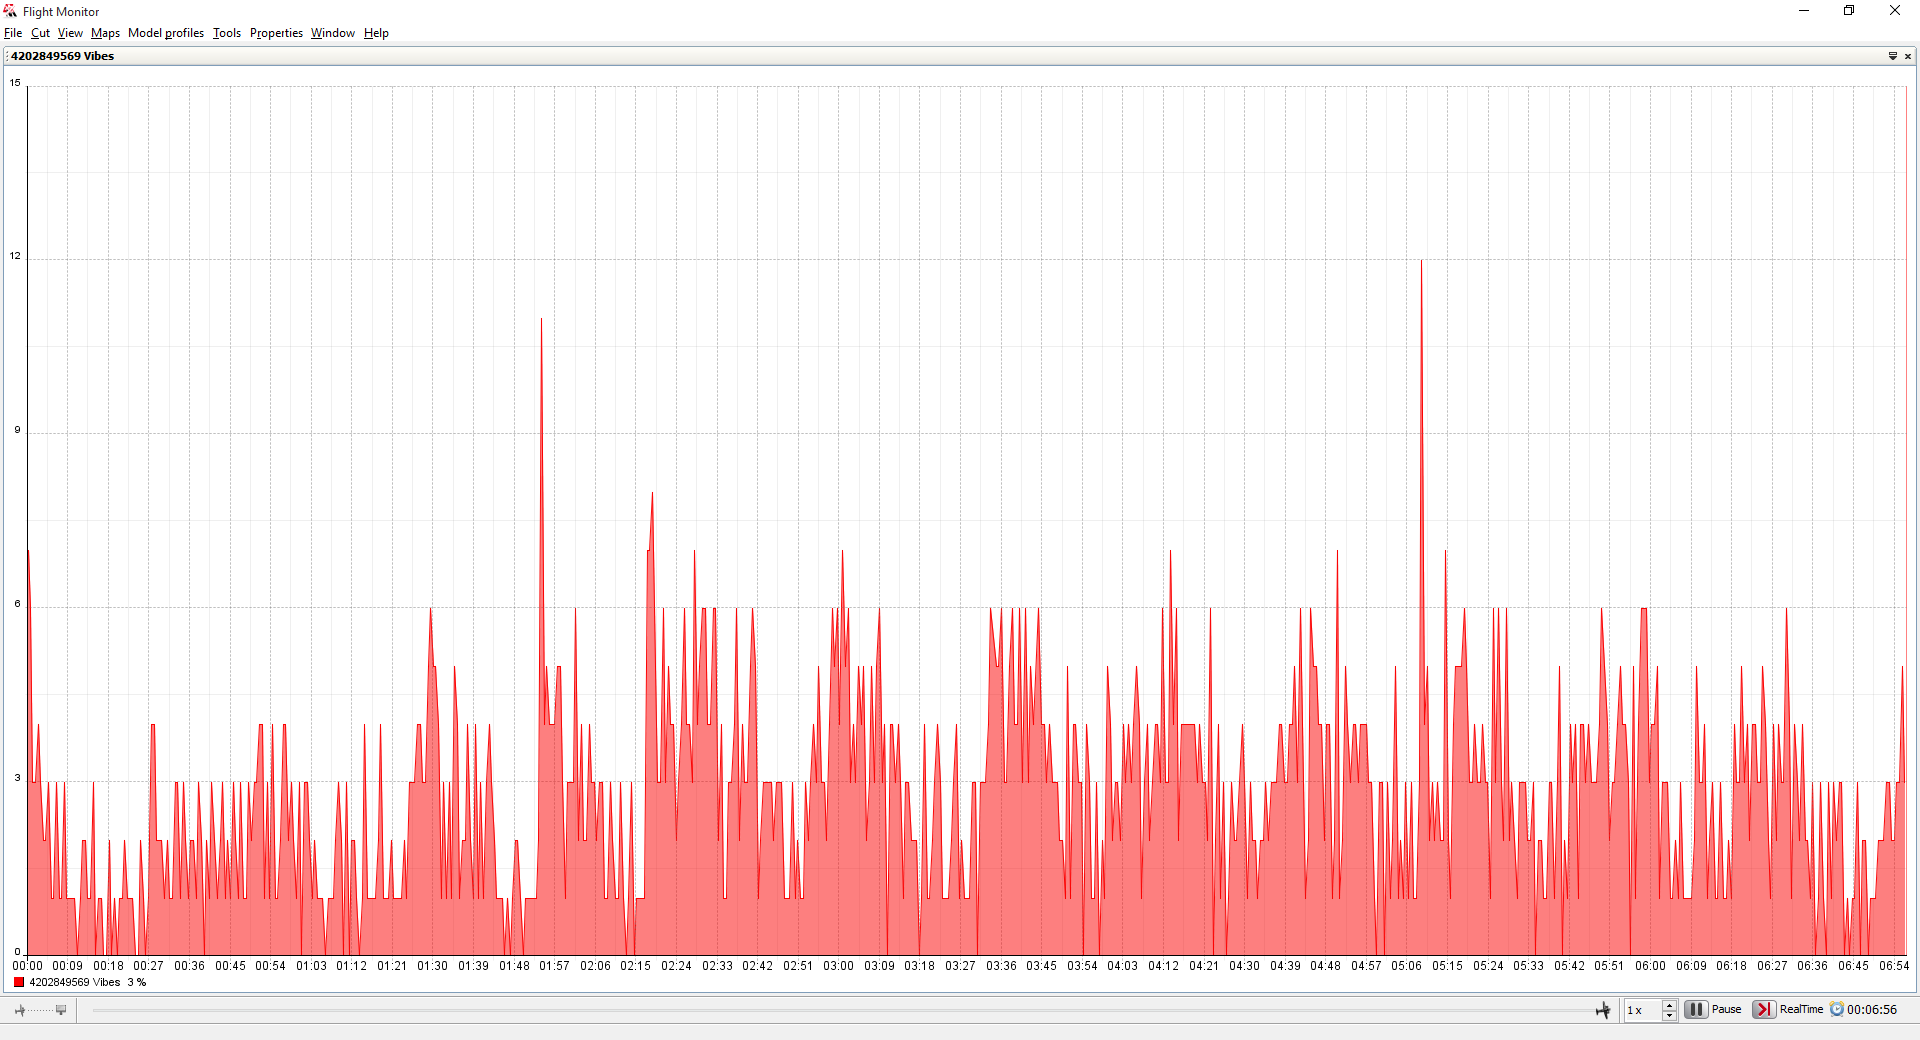
Task: Close the 4202849569 Vibes panel
Action: click(x=1908, y=56)
